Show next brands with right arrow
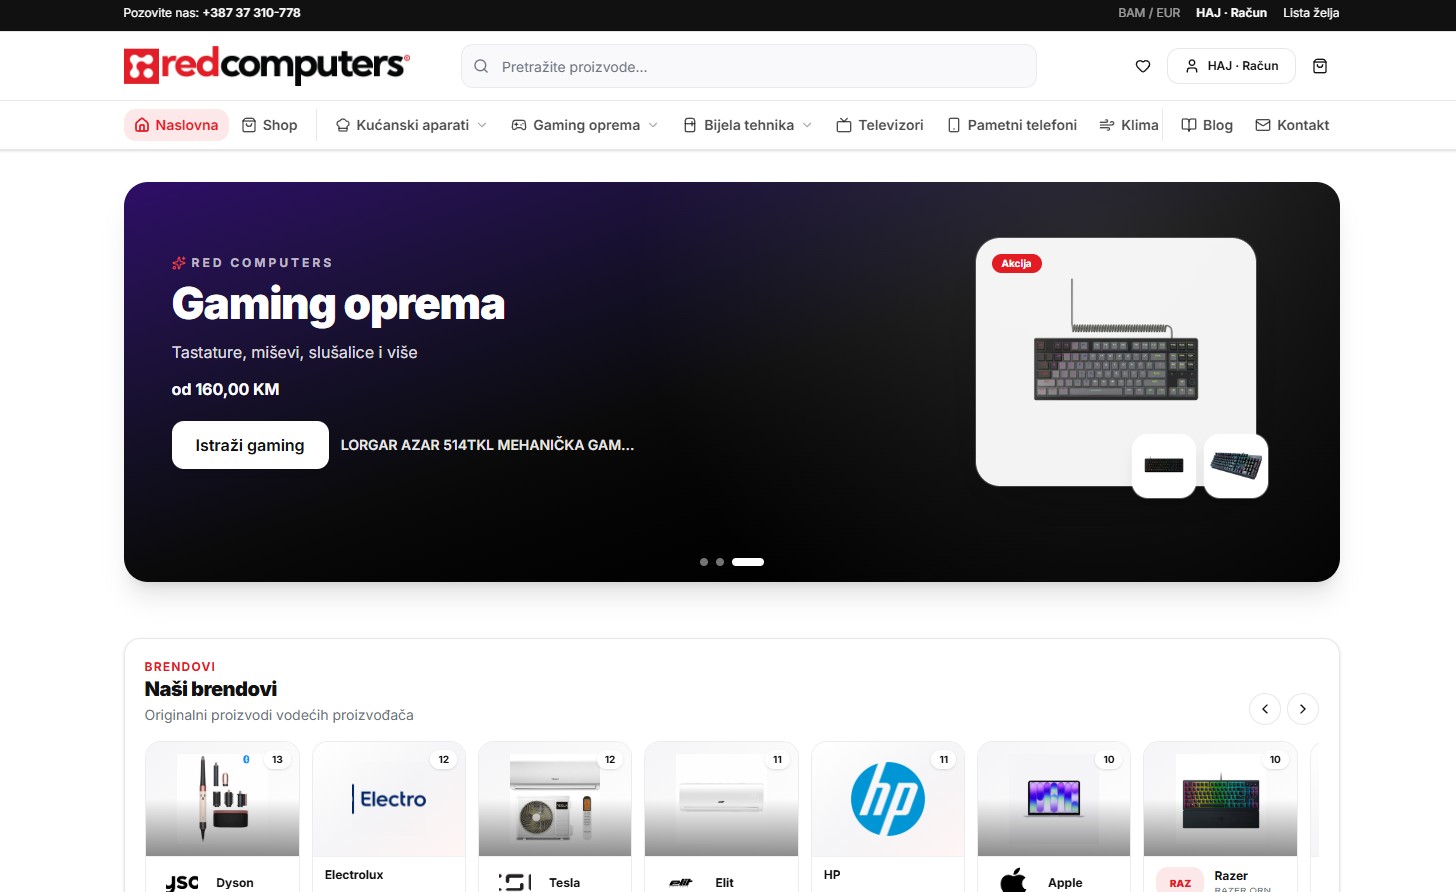 pyautogui.click(x=1303, y=709)
